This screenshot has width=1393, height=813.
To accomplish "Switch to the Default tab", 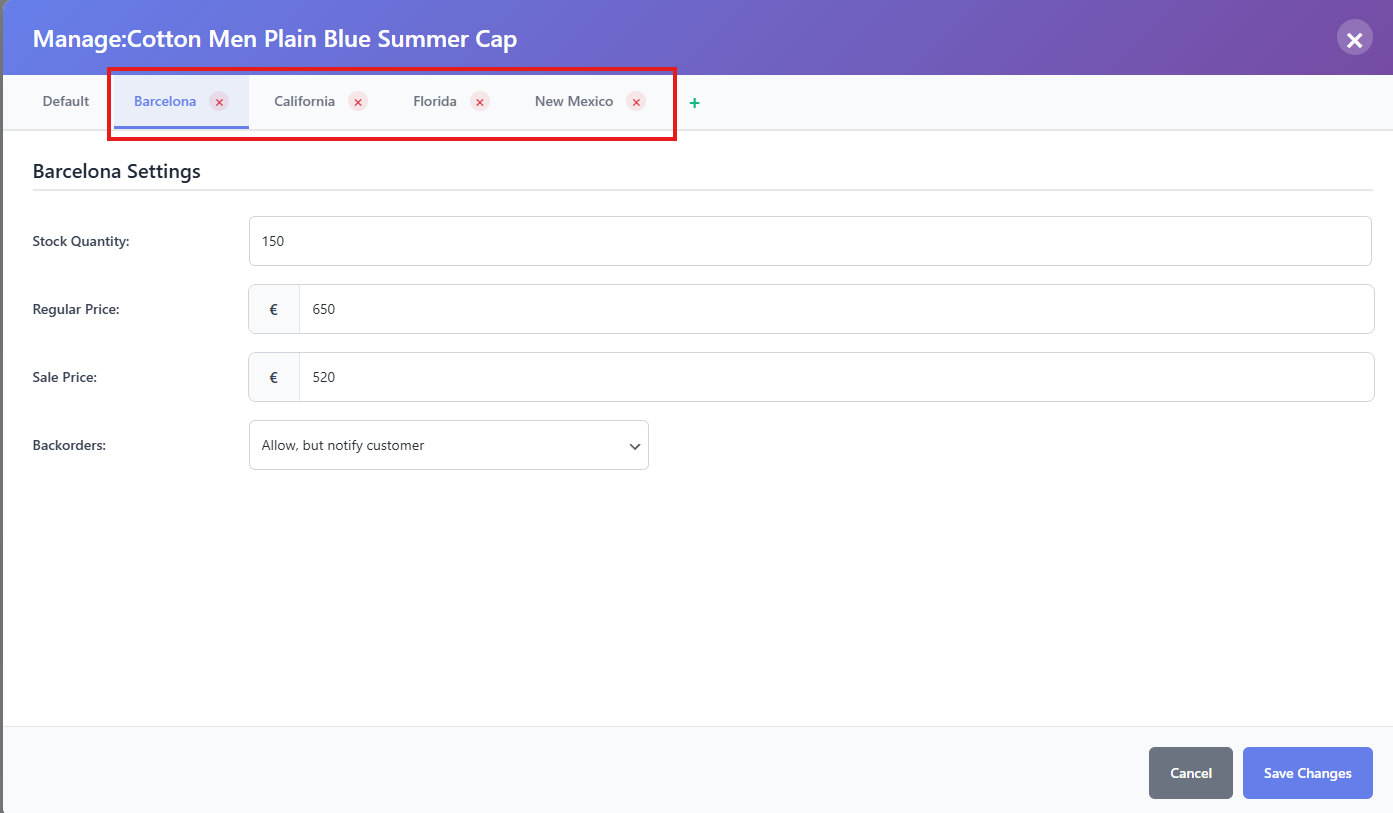I will click(66, 102).
